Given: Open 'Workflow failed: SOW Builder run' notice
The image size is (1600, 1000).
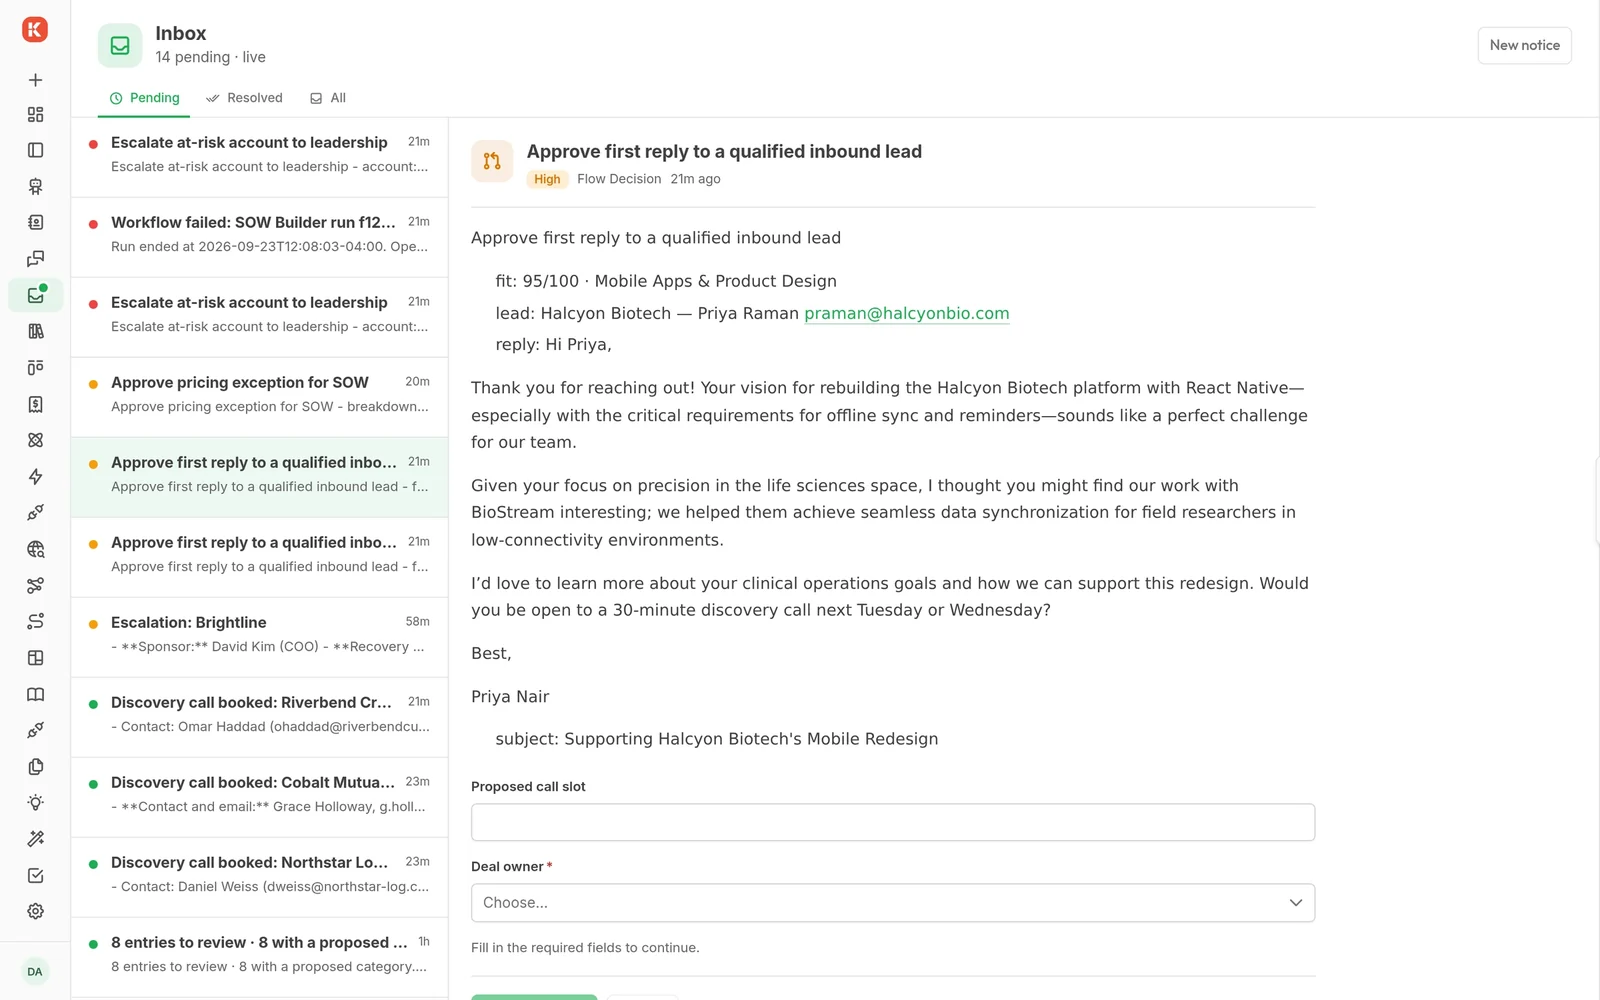Looking at the screenshot, I should point(260,237).
